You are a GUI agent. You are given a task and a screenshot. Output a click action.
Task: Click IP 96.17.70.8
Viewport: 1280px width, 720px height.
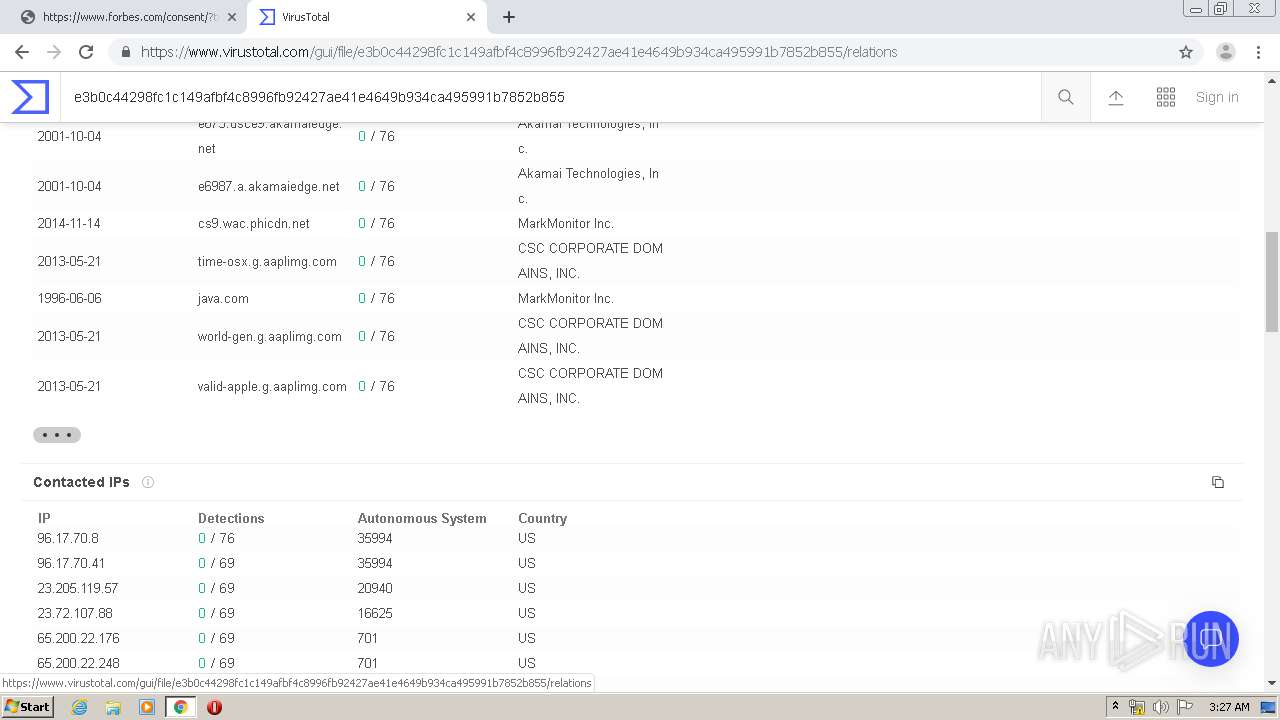pos(68,538)
